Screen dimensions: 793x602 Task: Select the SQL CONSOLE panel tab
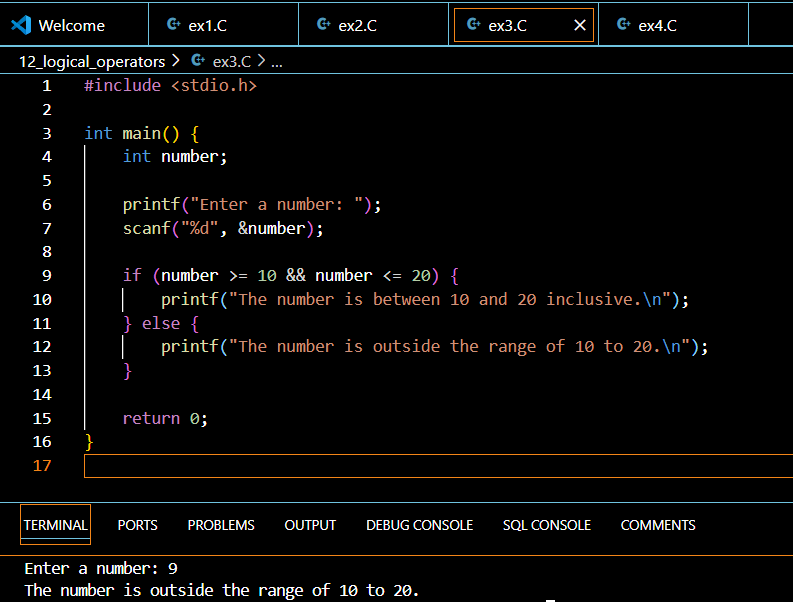coord(546,525)
